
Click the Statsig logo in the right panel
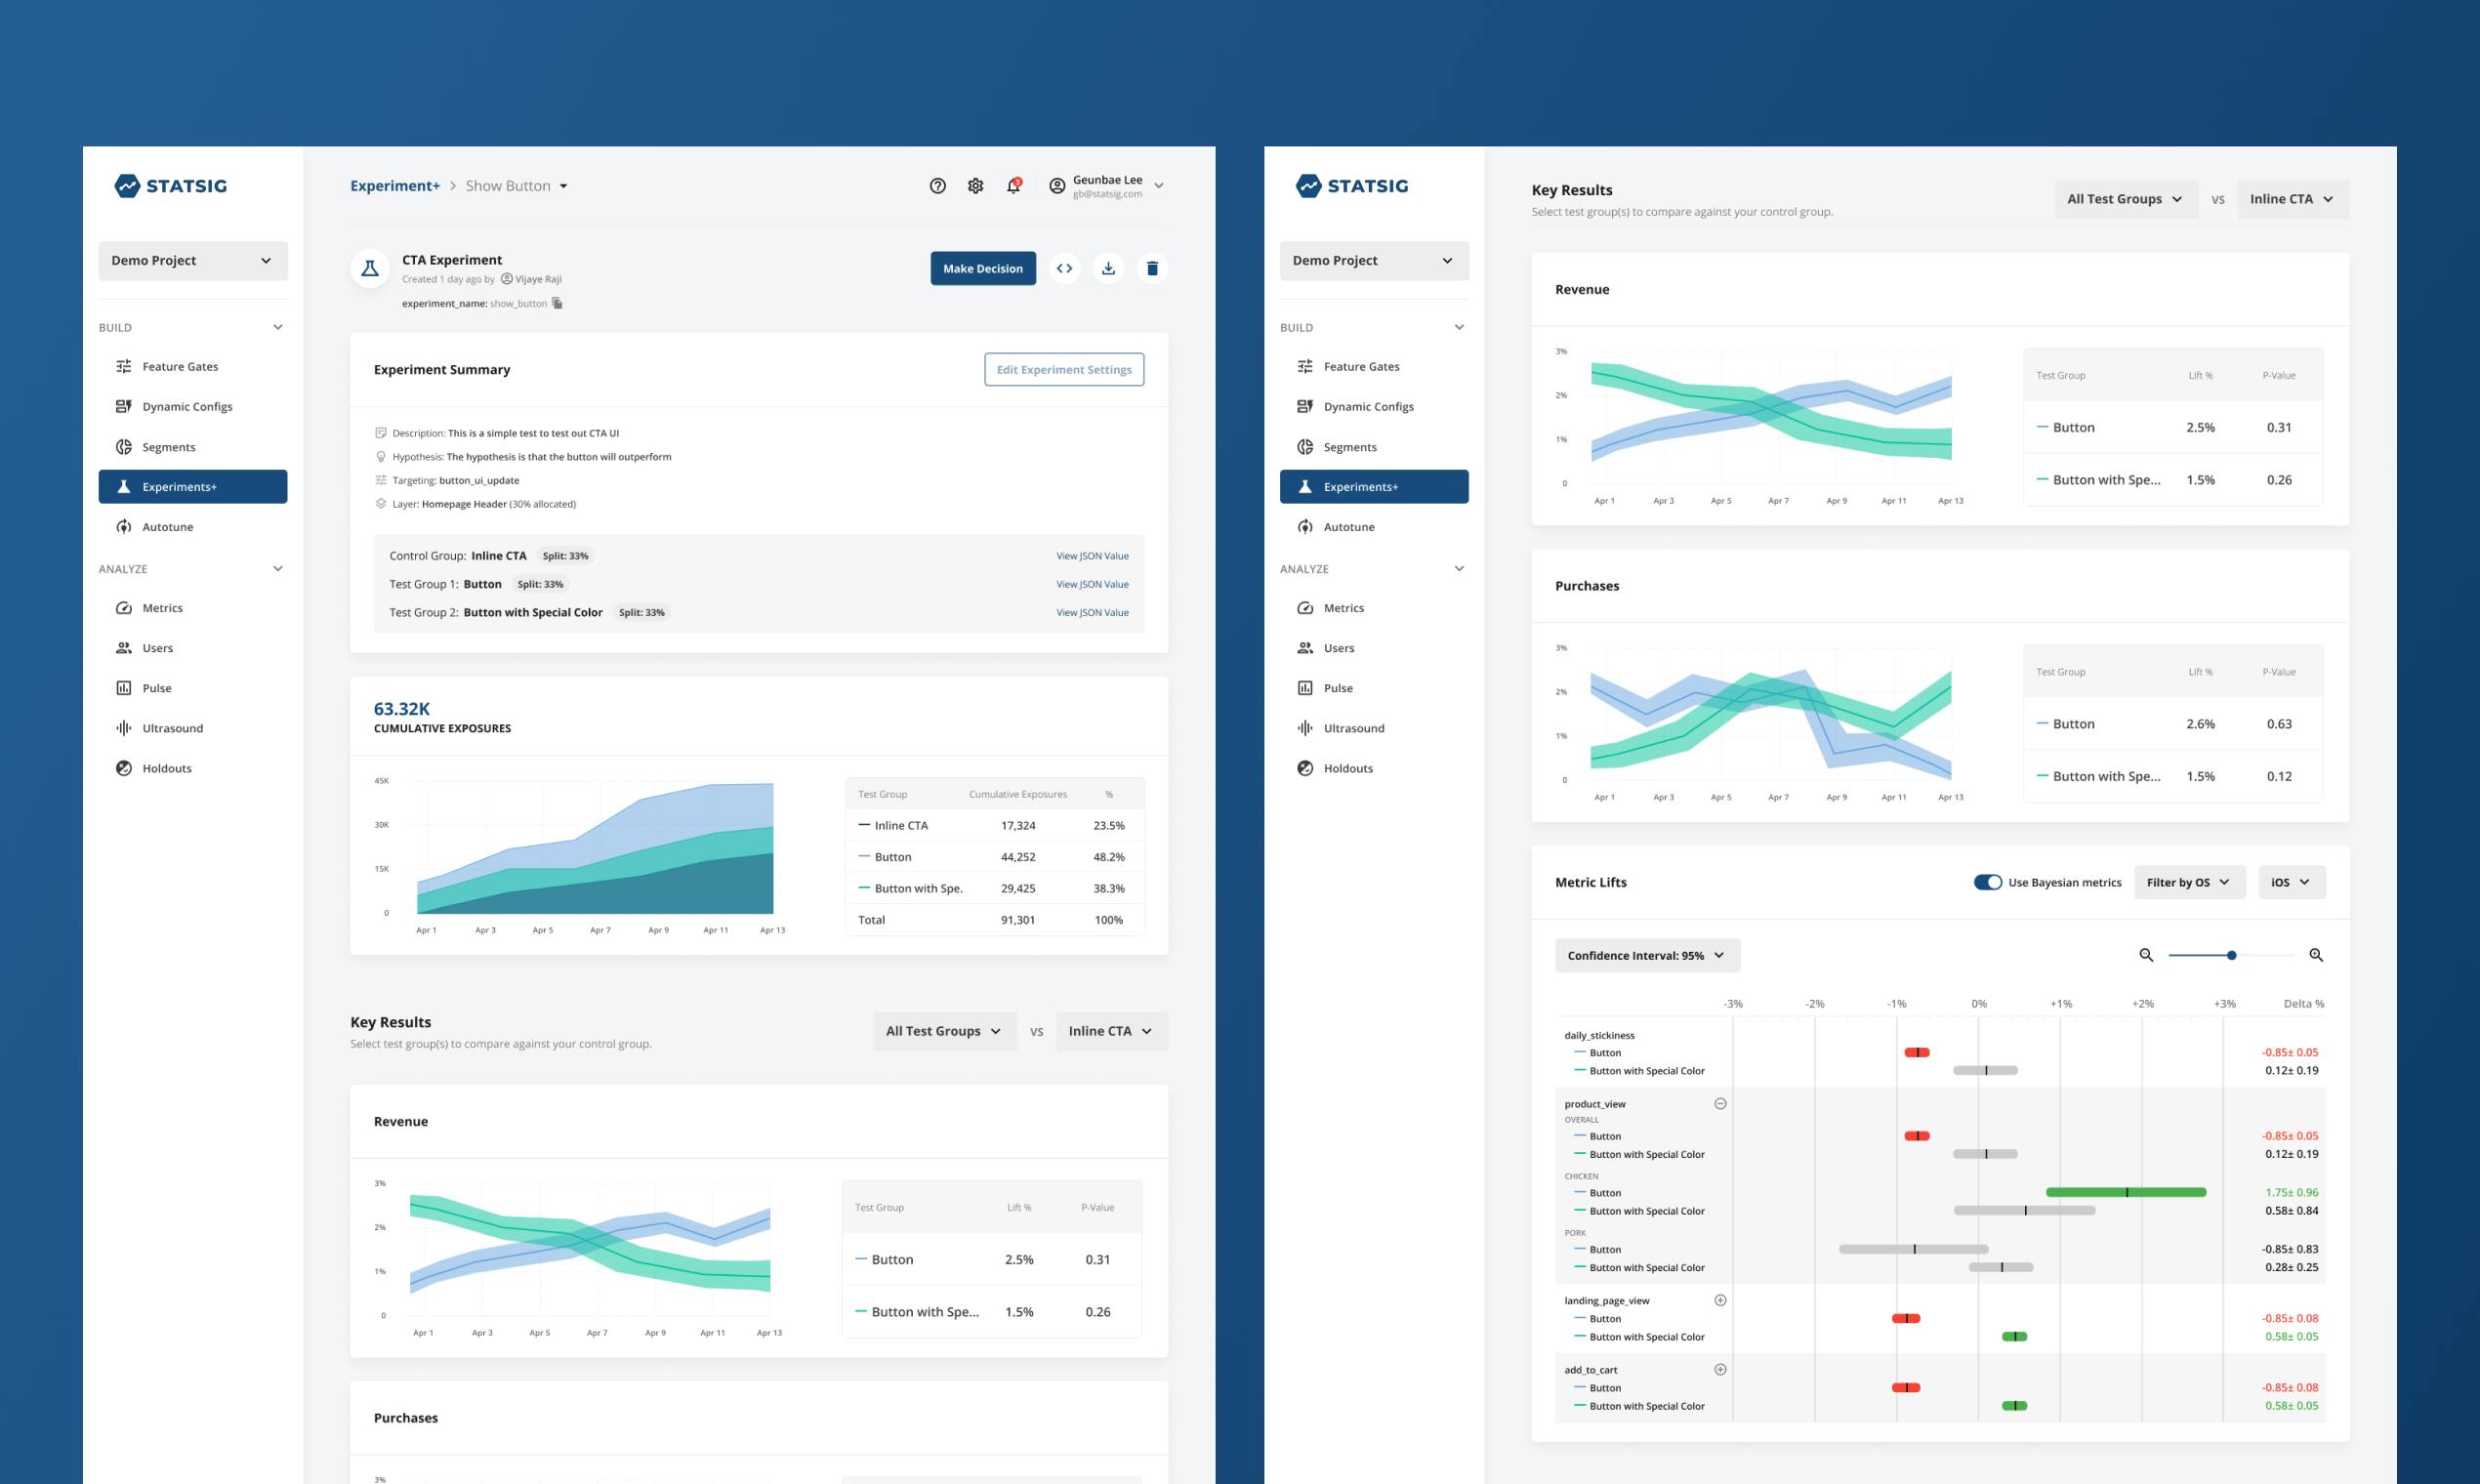pyautogui.click(x=1352, y=186)
